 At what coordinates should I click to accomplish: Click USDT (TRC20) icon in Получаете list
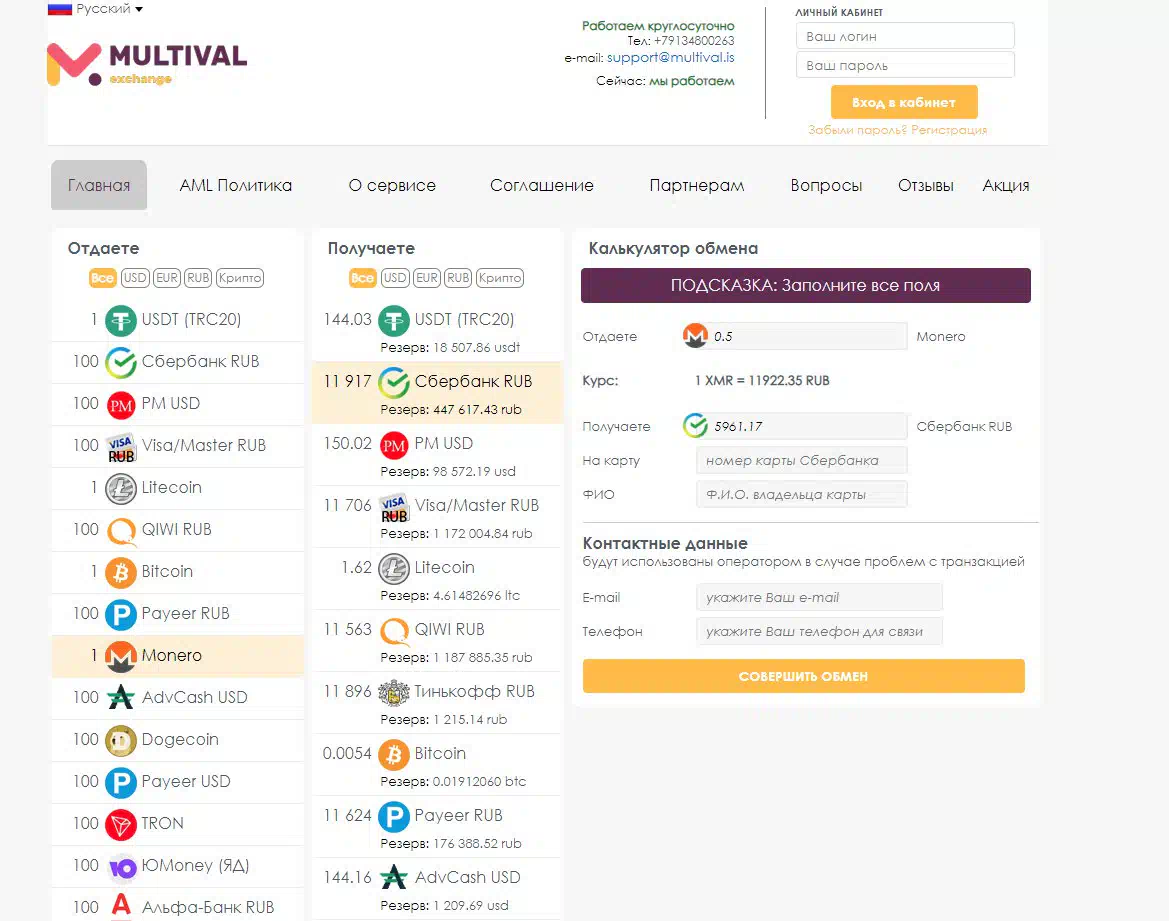394,321
